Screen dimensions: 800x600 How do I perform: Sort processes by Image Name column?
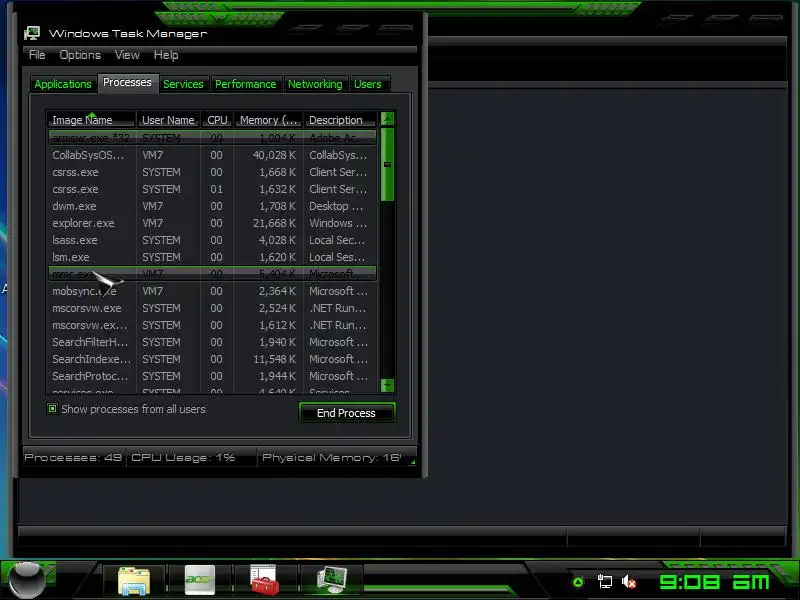click(92, 120)
